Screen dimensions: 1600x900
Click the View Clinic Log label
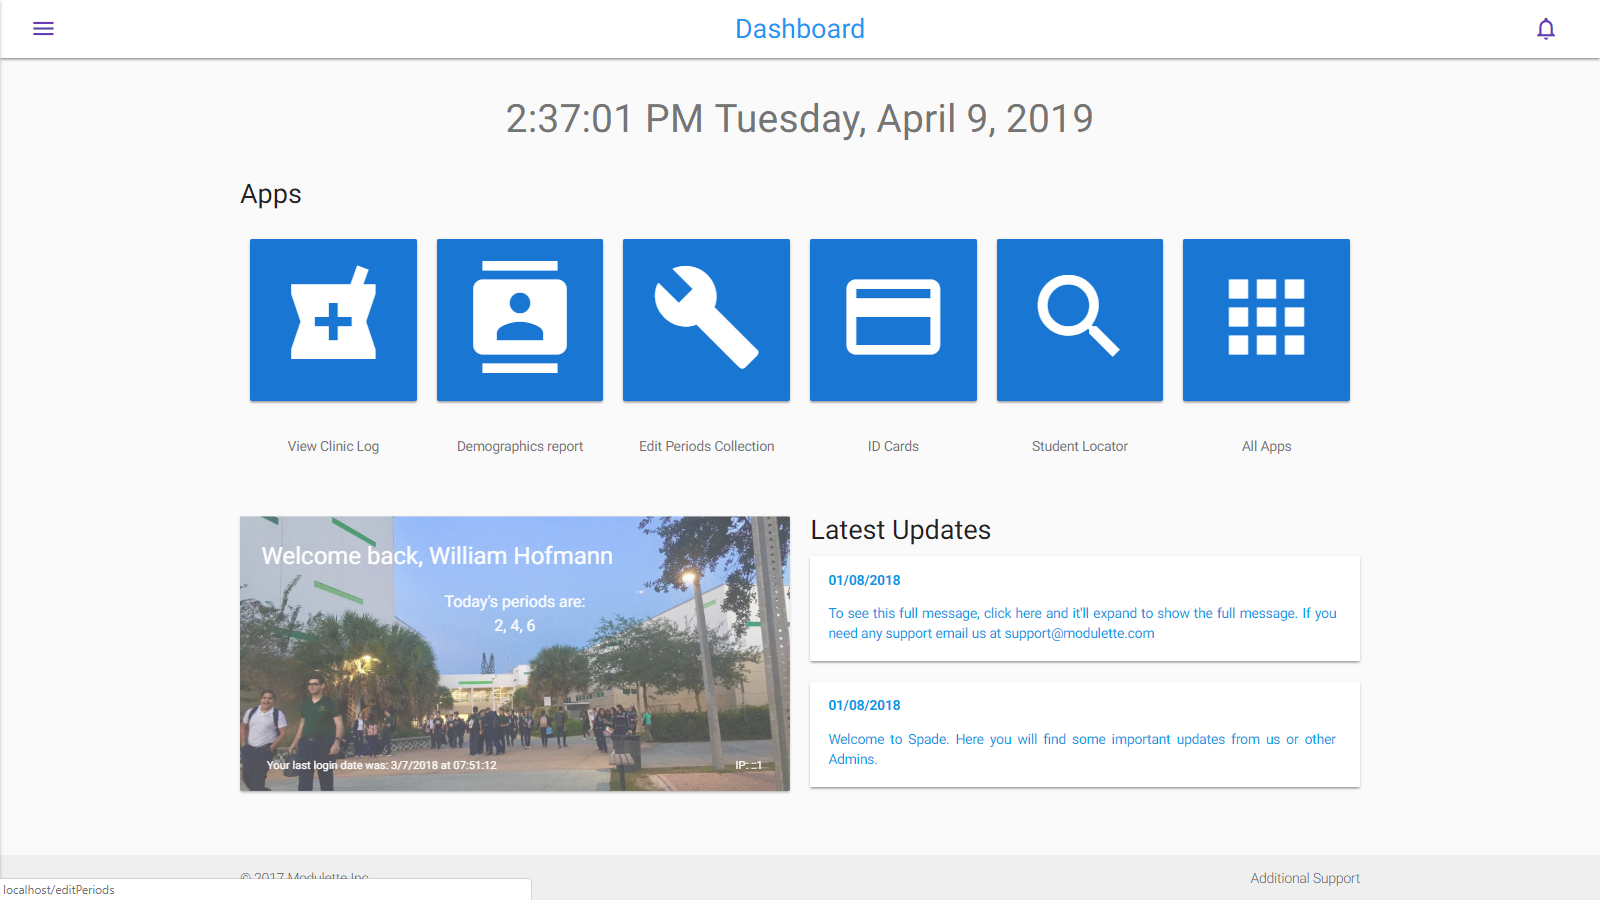point(333,446)
